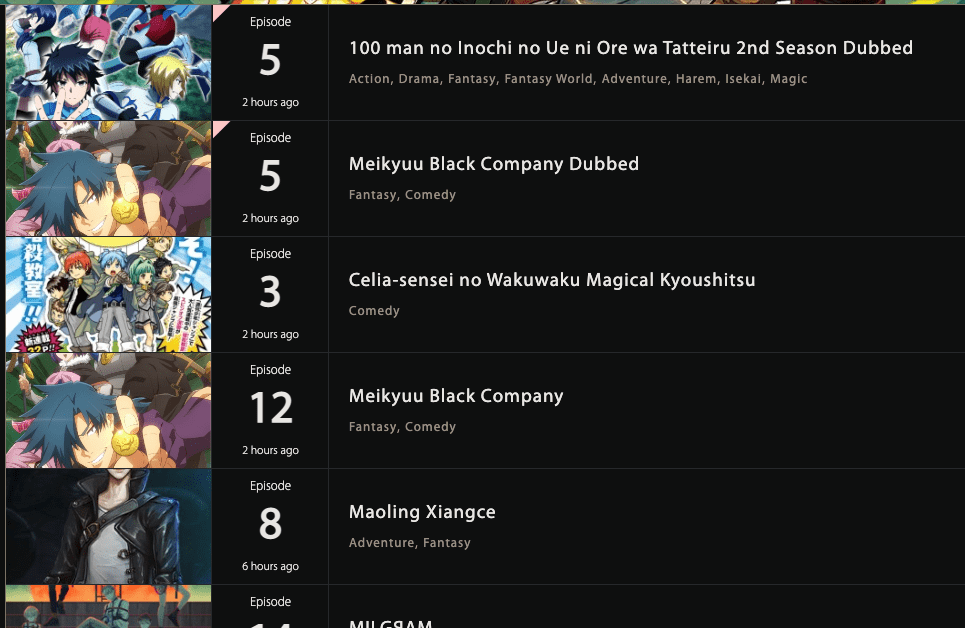Open the Meikyuu Black Company Dubbed title link
965x628 pixels.
click(493, 164)
